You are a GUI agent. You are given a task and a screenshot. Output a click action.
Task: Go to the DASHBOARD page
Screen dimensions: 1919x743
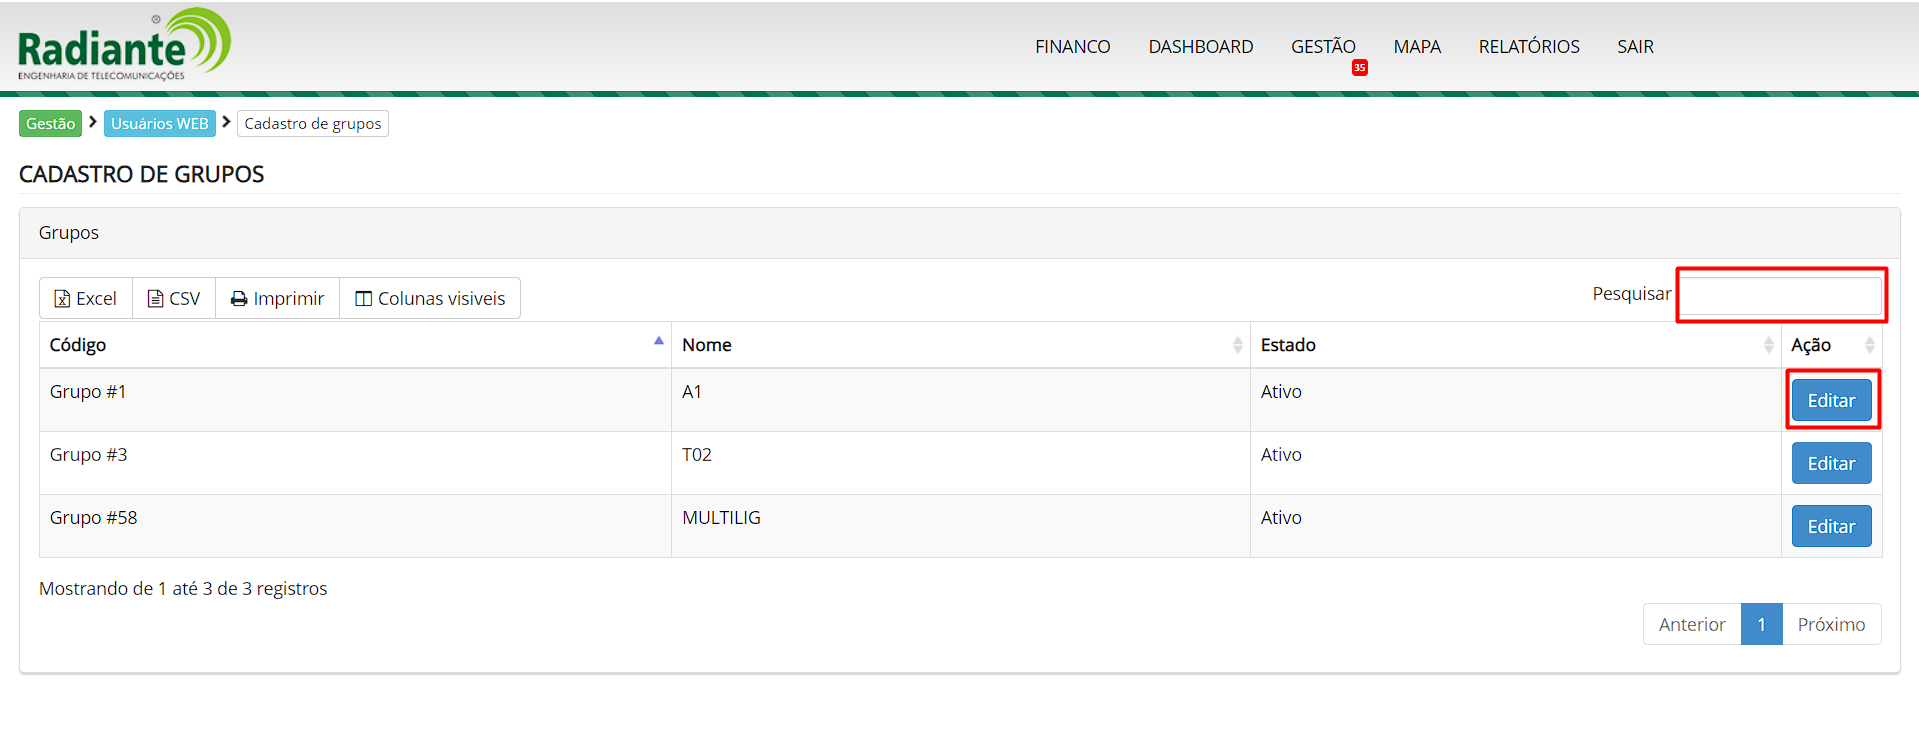1200,47
